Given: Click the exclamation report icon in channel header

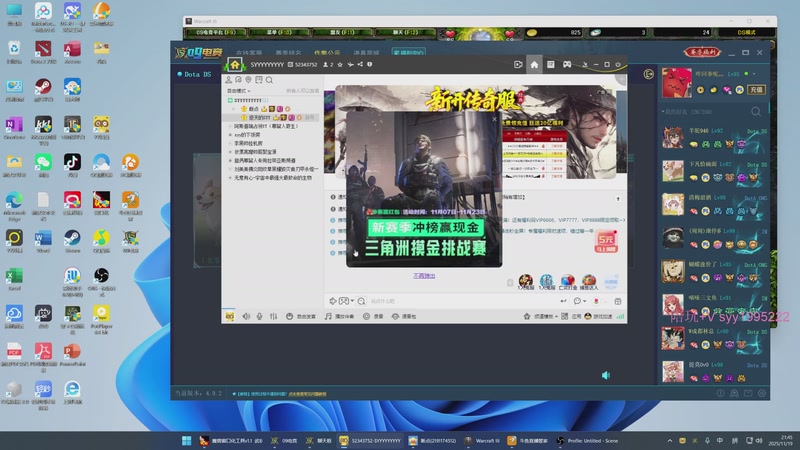Looking at the screenshot, I should pyautogui.click(x=370, y=65).
